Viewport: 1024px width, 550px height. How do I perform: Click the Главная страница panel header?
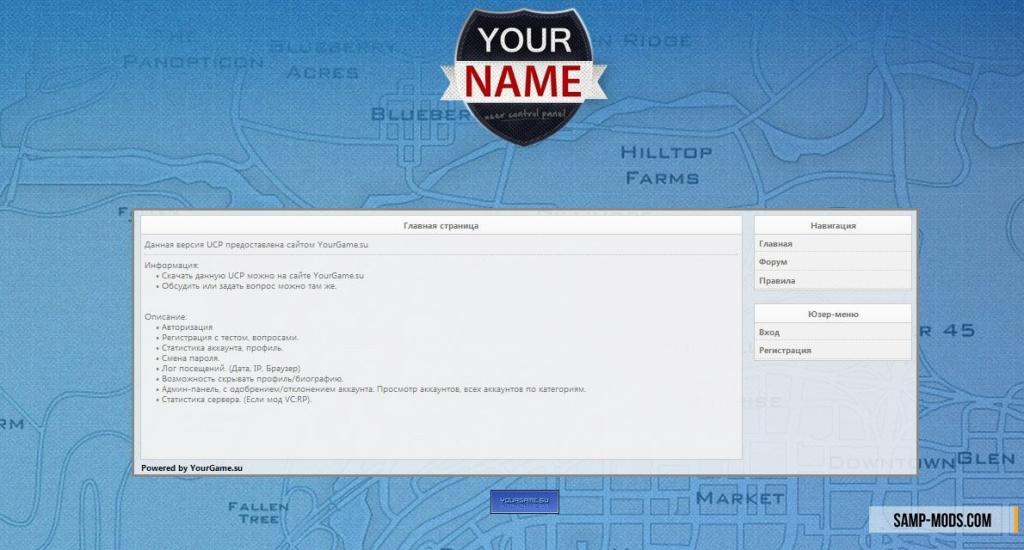coord(441,225)
